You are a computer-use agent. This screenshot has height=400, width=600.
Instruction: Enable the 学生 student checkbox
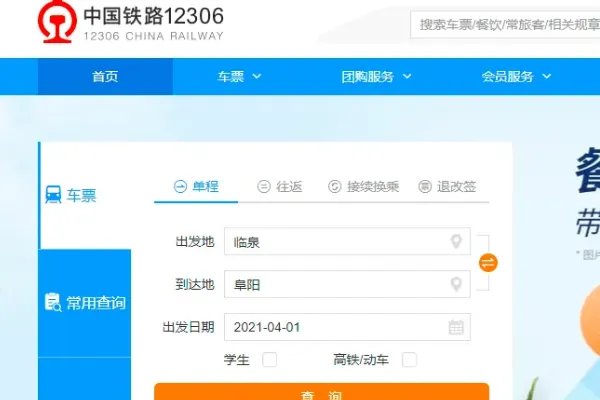tap(269, 360)
